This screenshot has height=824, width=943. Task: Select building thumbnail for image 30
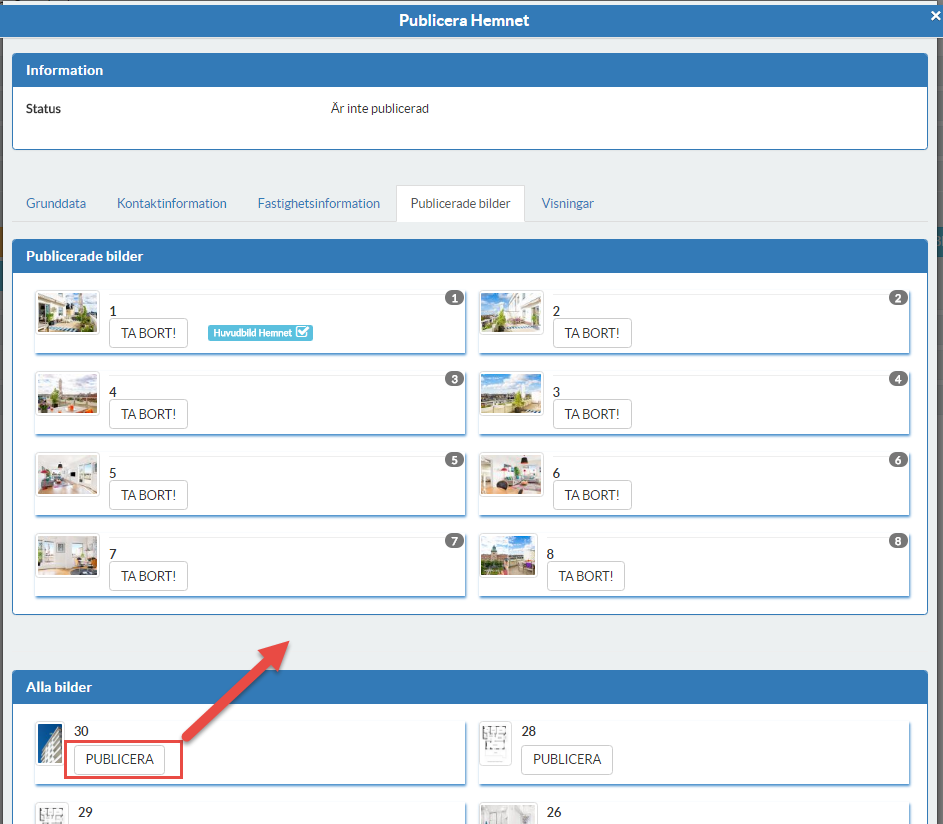coord(50,743)
